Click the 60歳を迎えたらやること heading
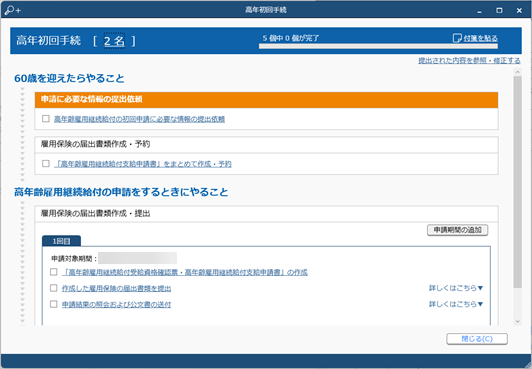The image size is (532, 369). pos(69,78)
